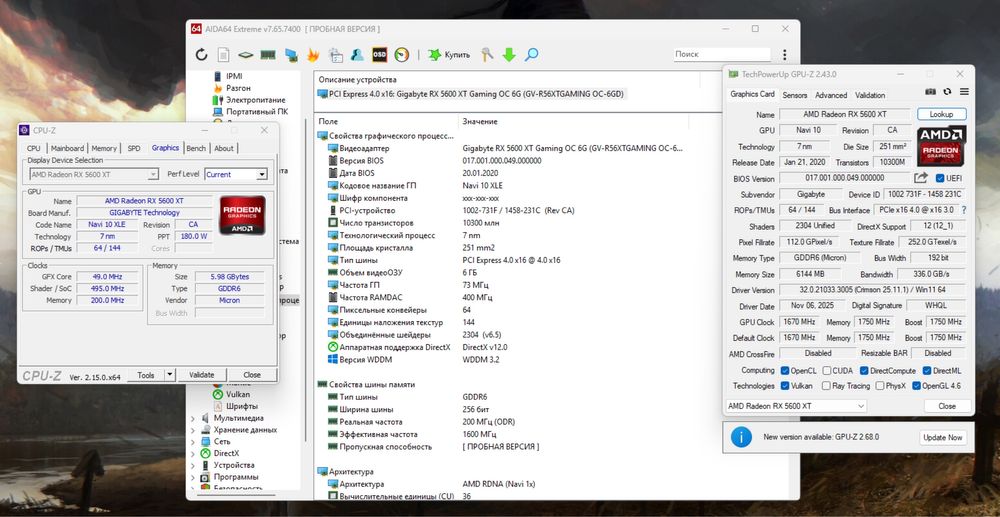Image resolution: width=1000 pixels, height=517 pixels.
Task: Open GPU selection dropdown at GPU-Z bottom
Action: click(x=796, y=405)
